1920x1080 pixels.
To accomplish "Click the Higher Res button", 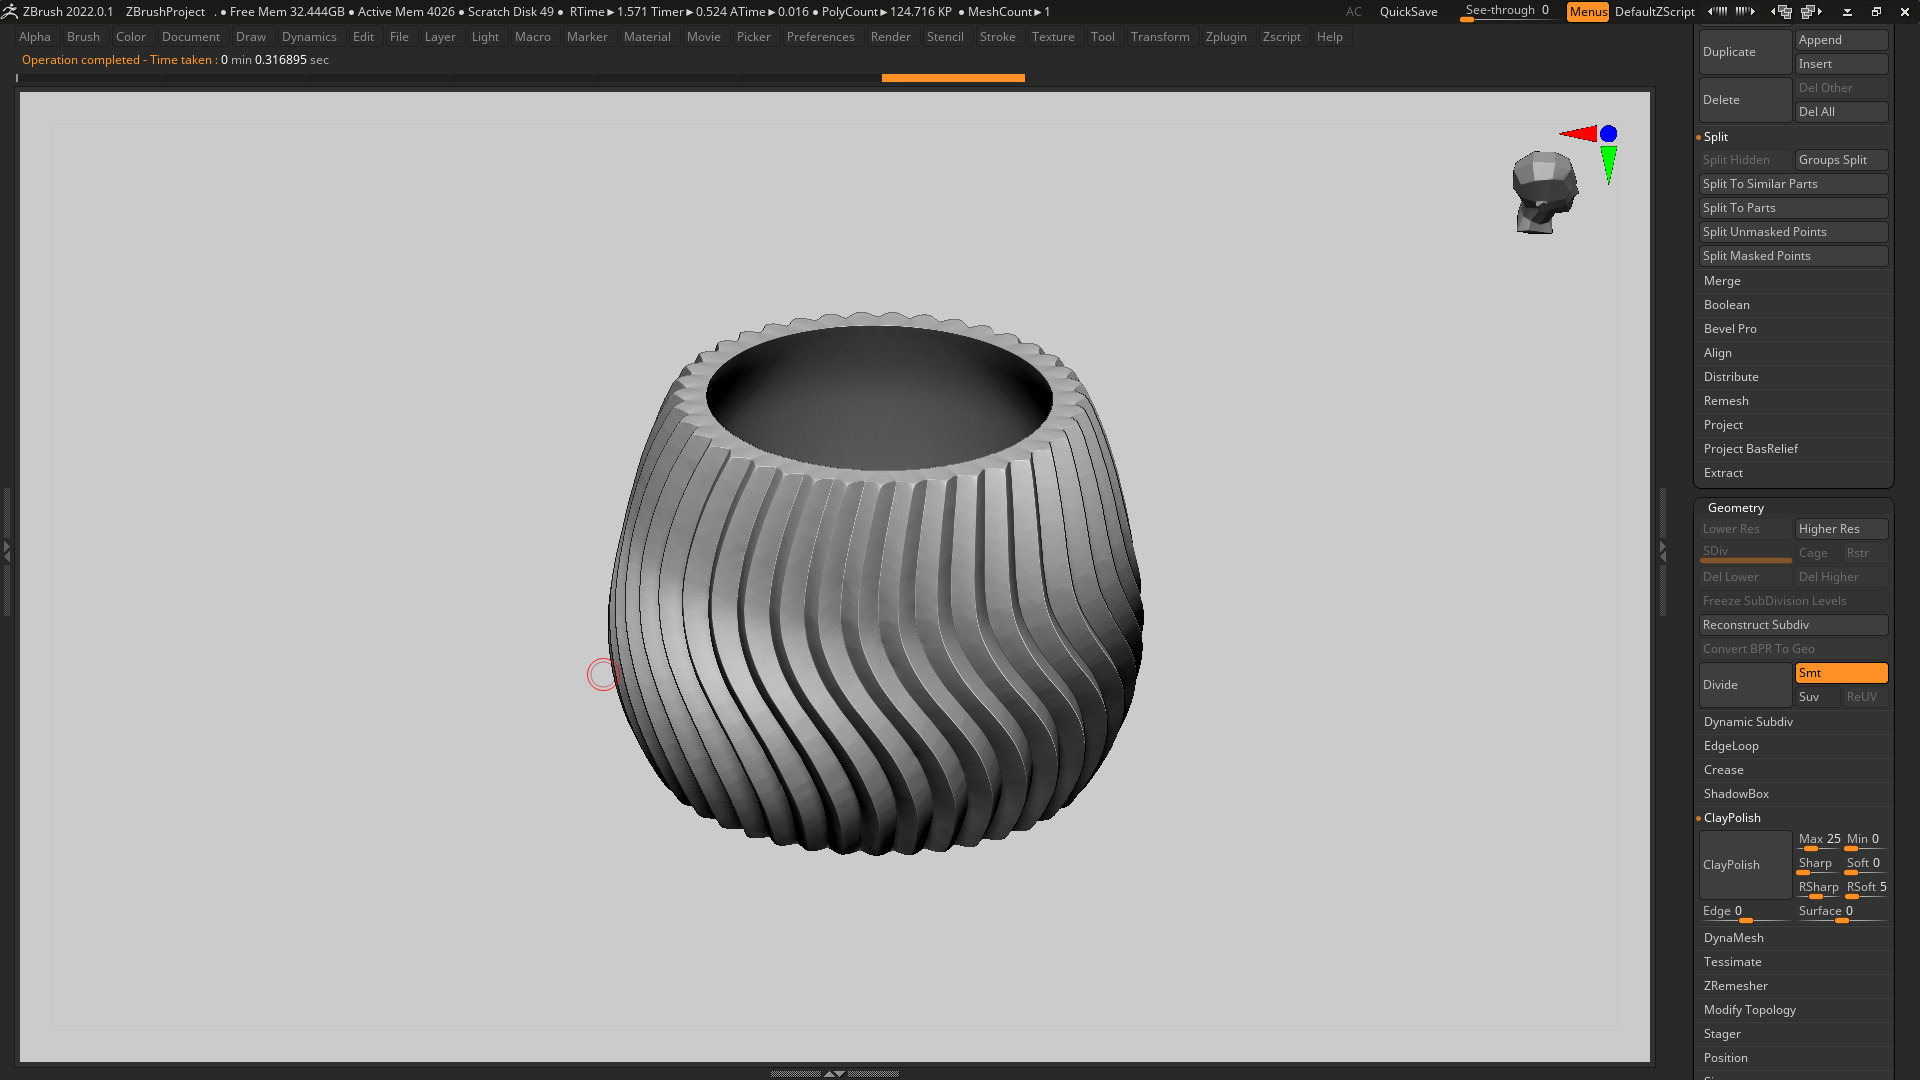I will click(x=1841, y=529).
